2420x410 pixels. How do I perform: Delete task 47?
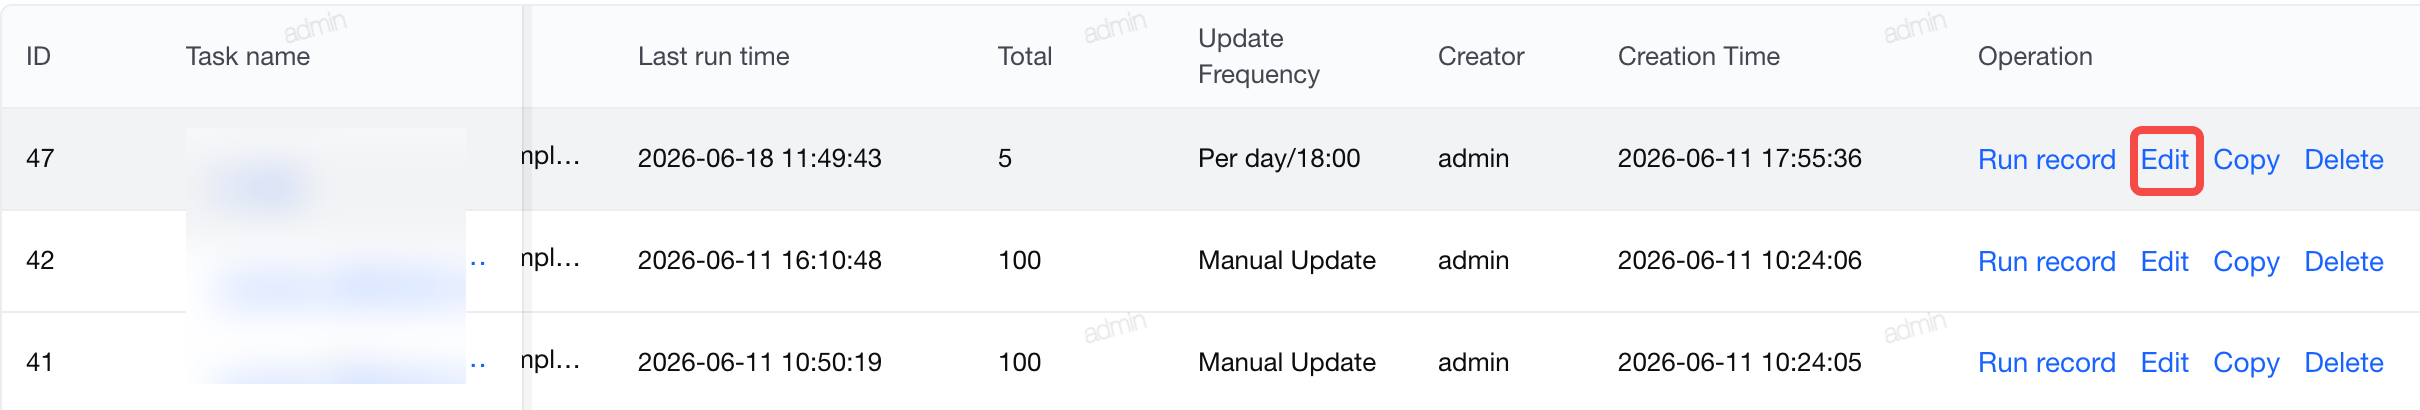click(2344, 160)
